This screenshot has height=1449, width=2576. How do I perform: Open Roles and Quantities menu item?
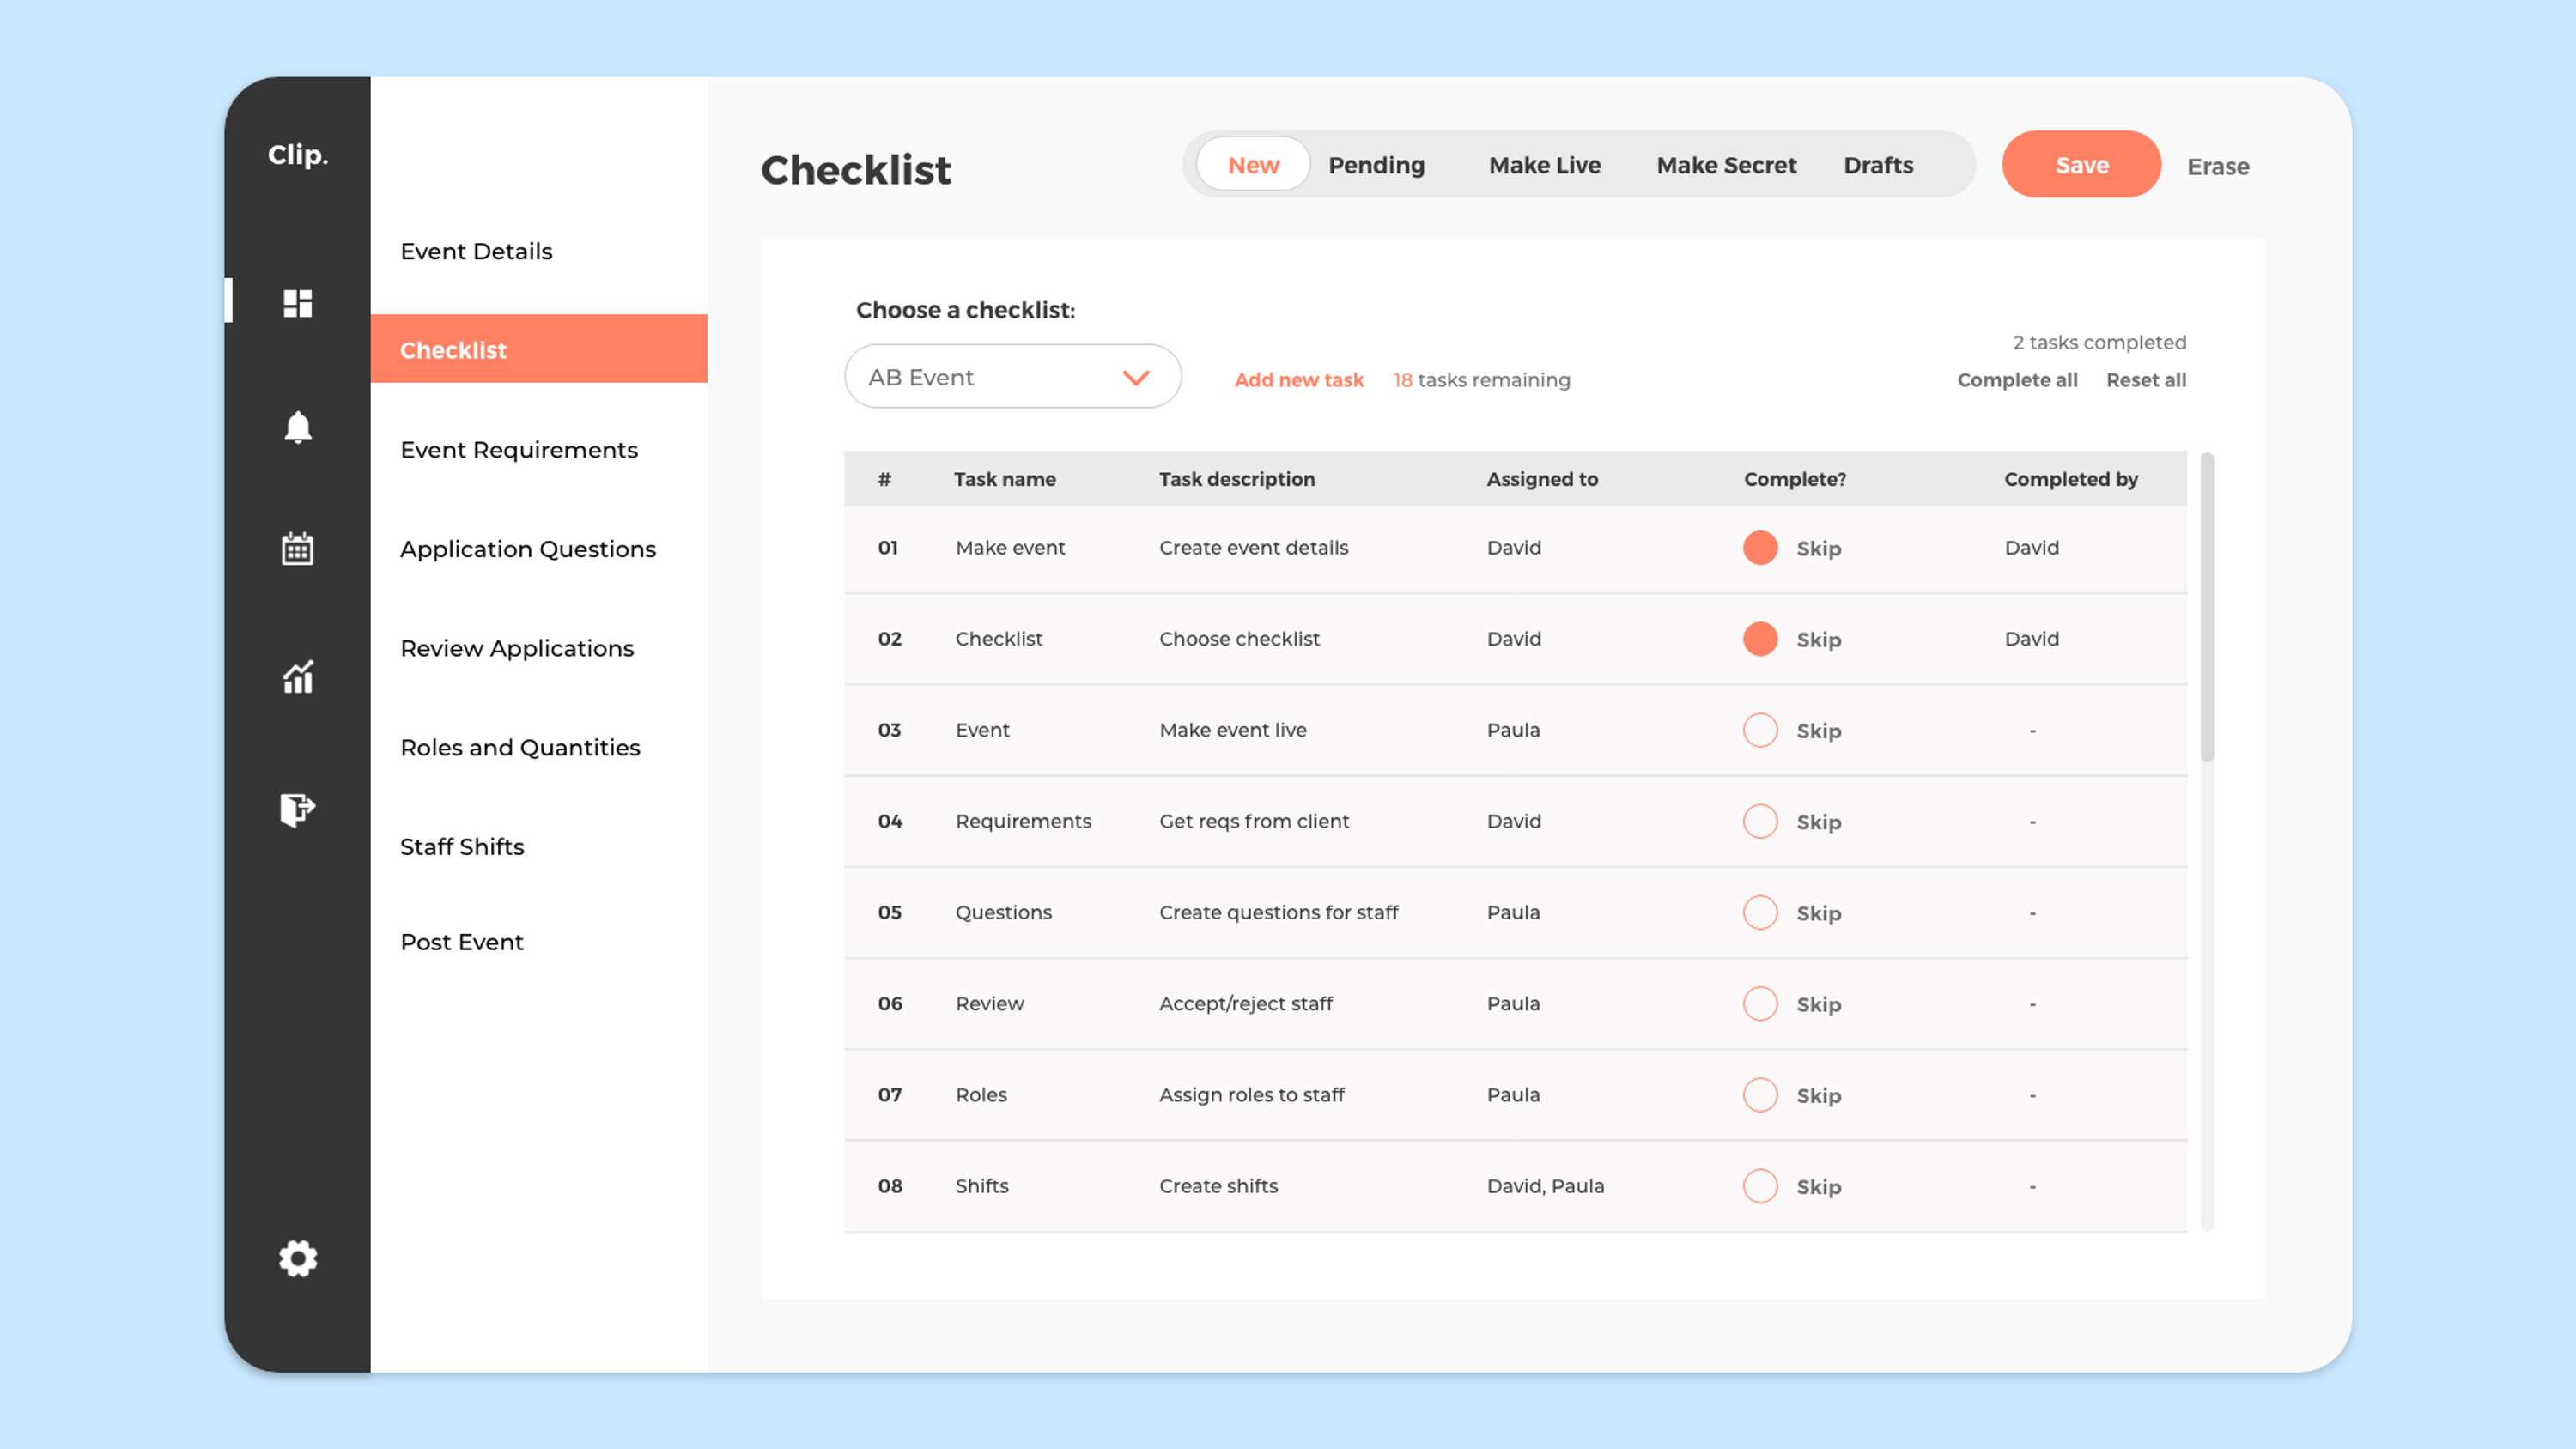click(519, 747)
